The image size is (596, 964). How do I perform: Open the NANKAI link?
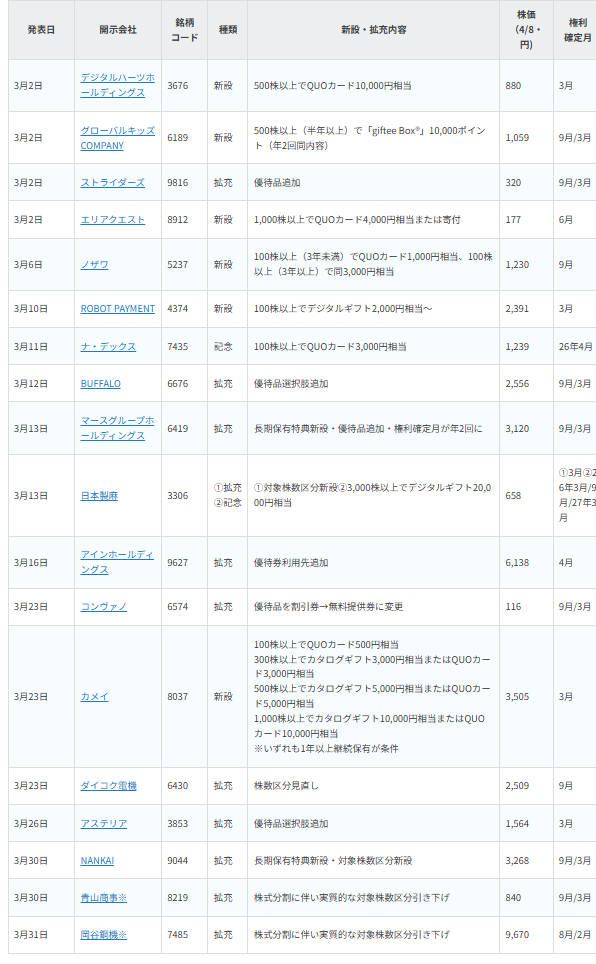[97, 861]
